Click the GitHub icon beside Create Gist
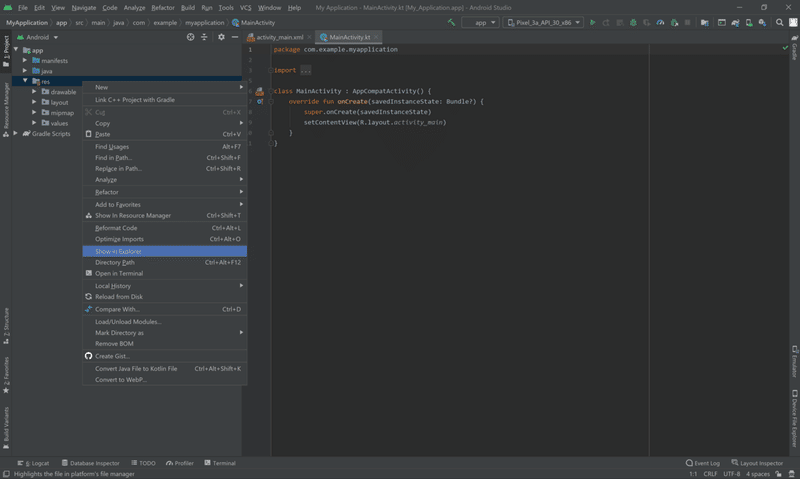 (x=88, y=356)
